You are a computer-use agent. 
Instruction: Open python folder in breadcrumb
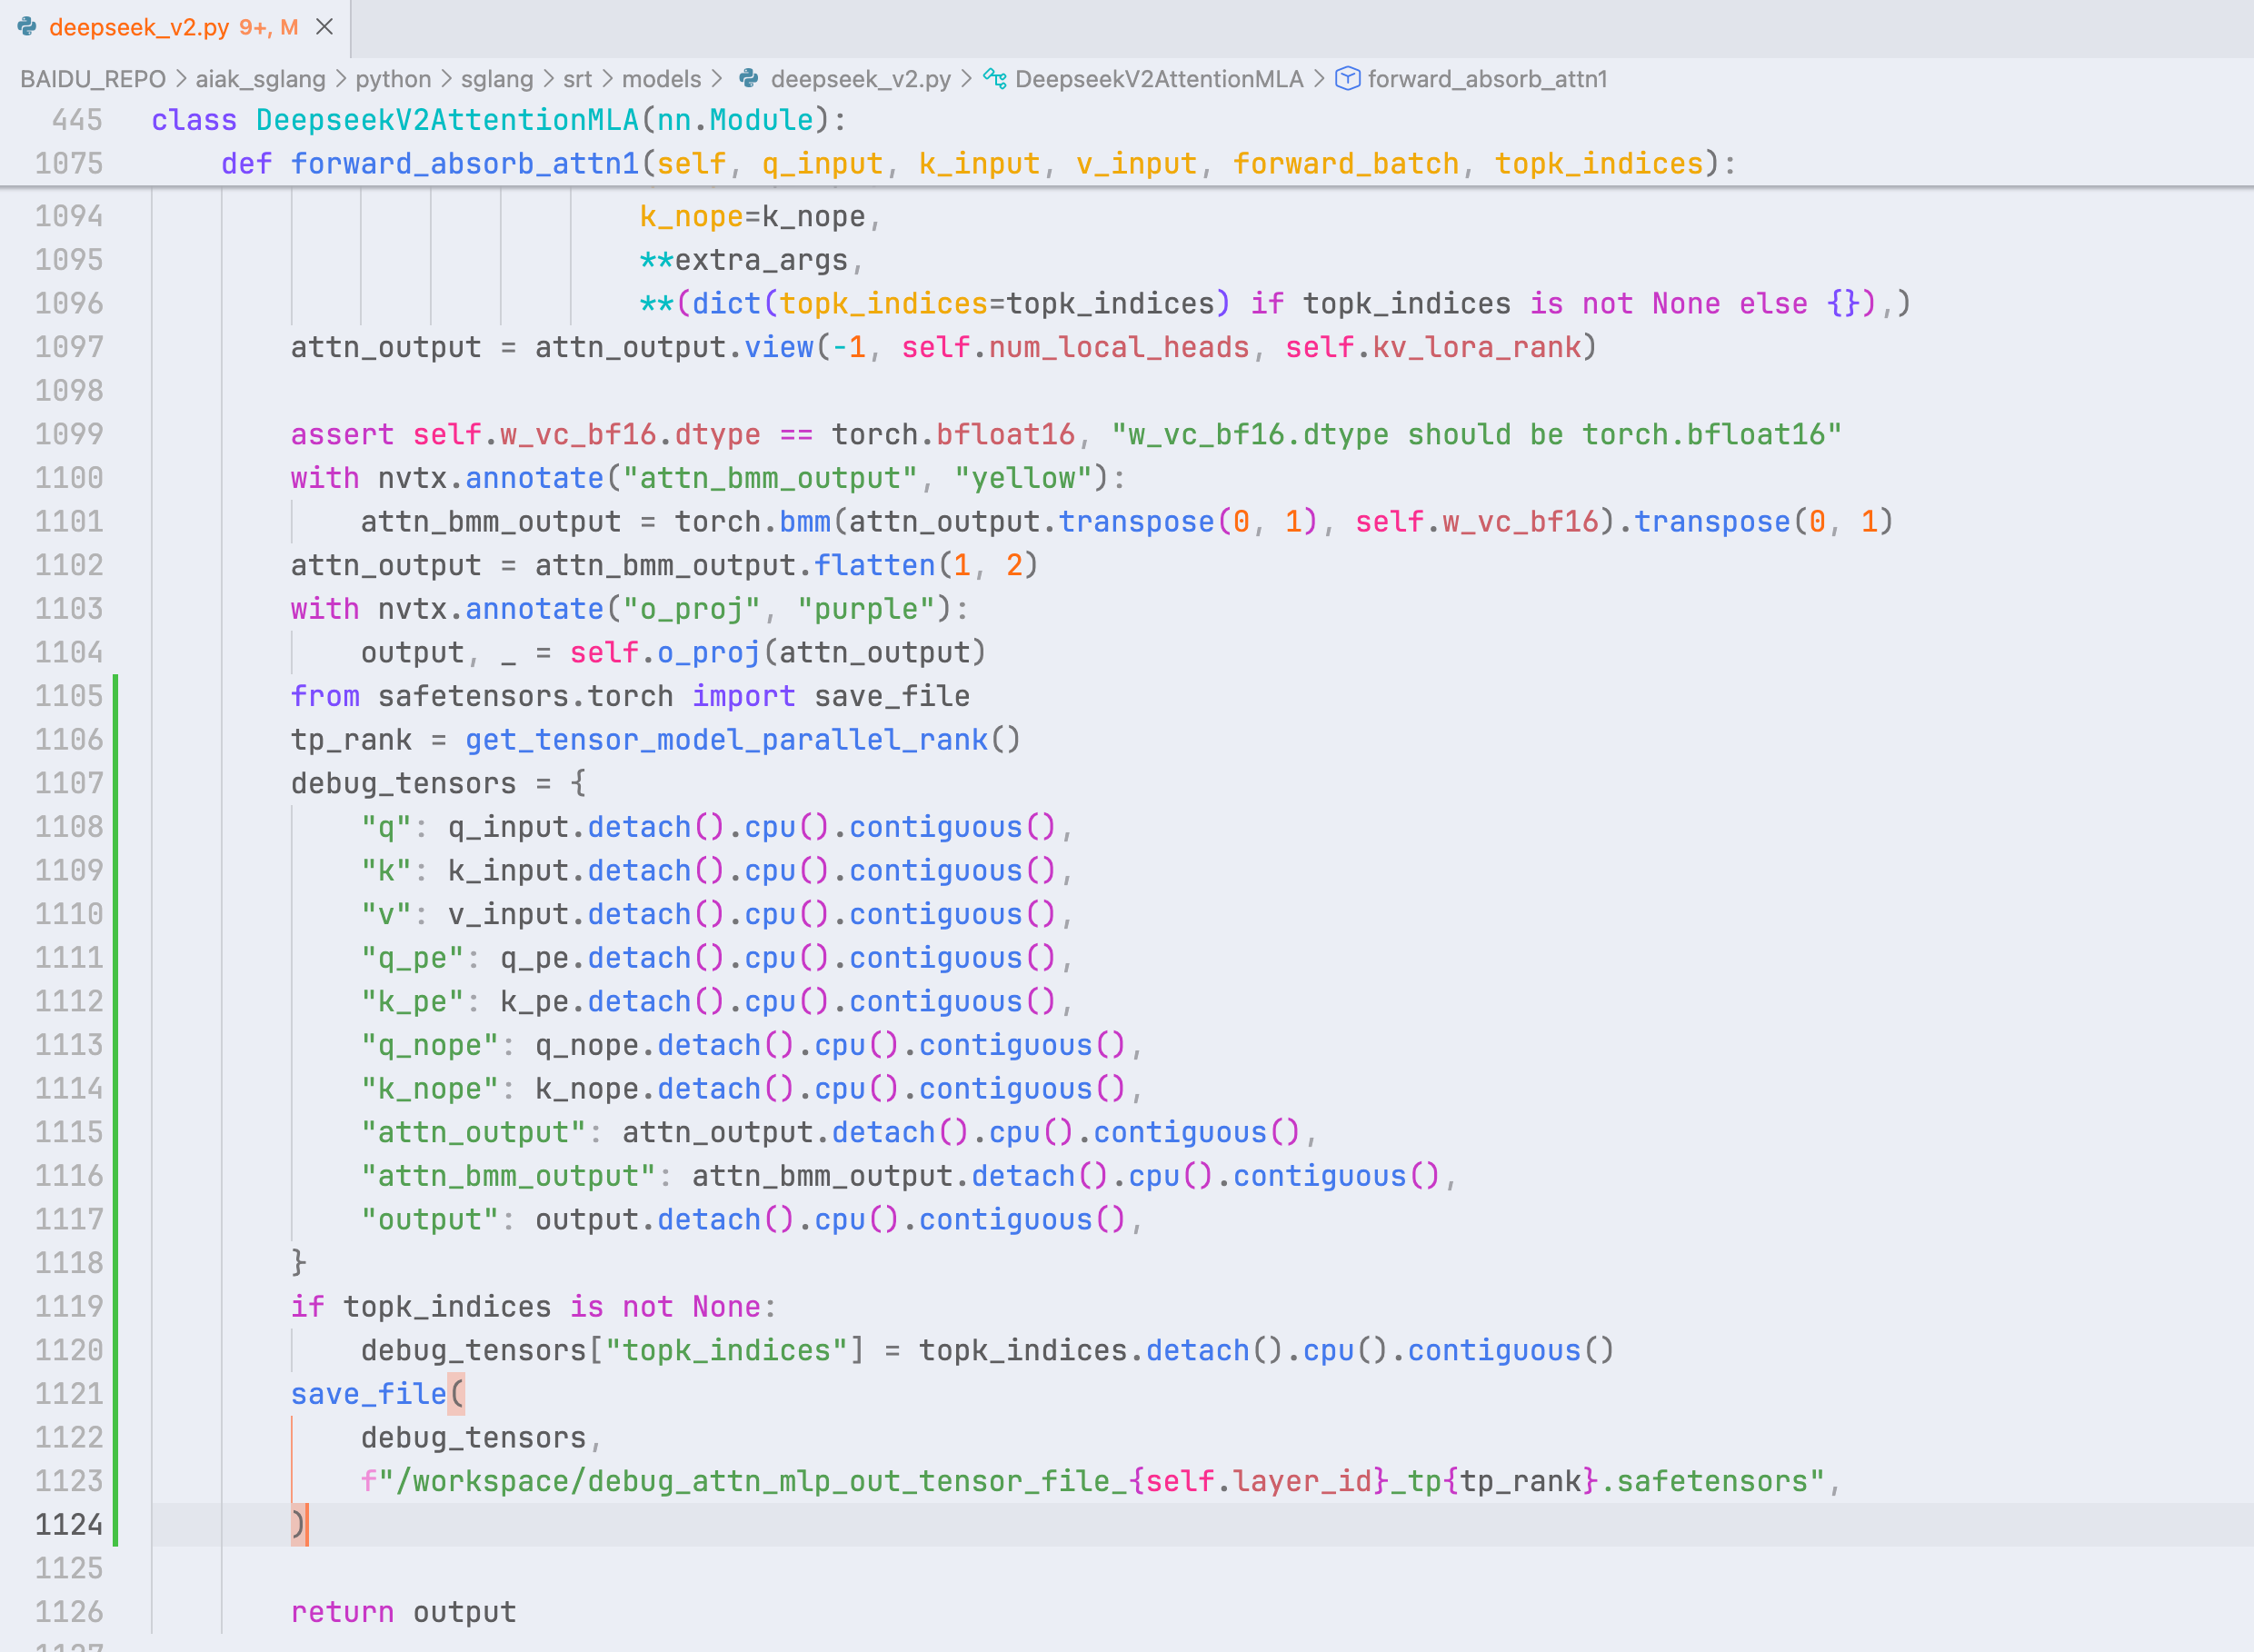pos(393,79)
